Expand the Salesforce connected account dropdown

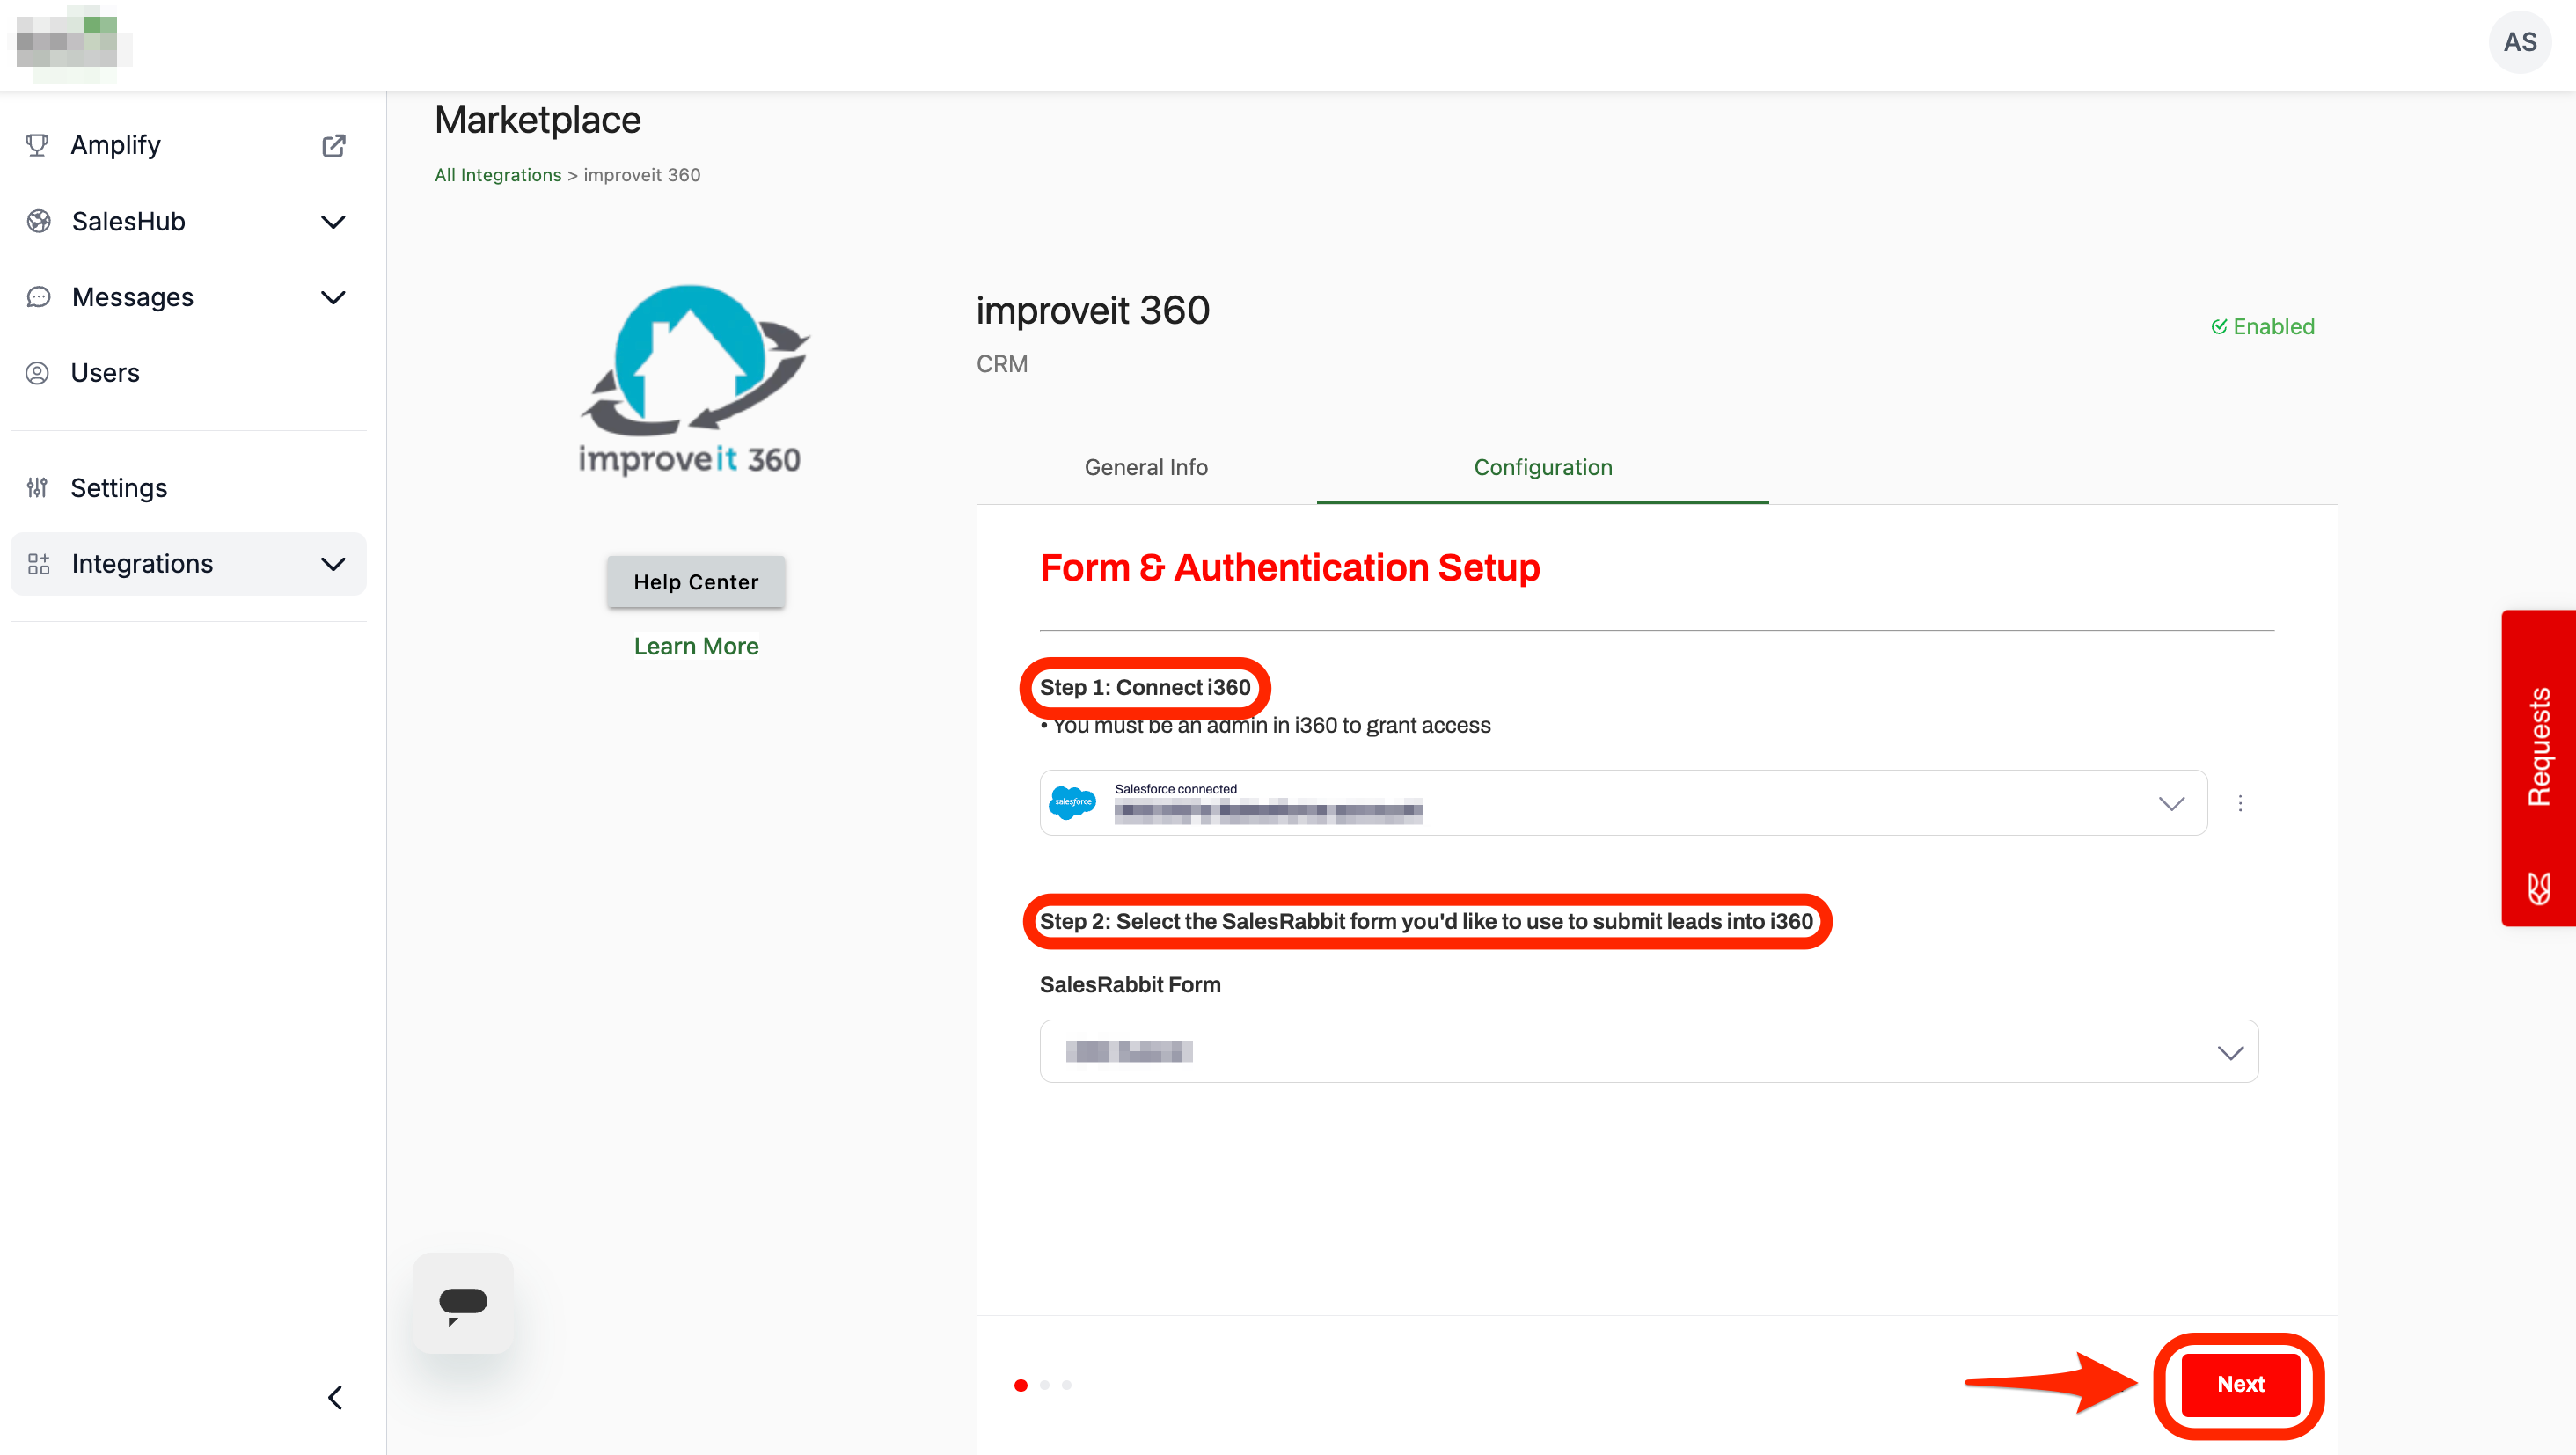(2171, 803)
